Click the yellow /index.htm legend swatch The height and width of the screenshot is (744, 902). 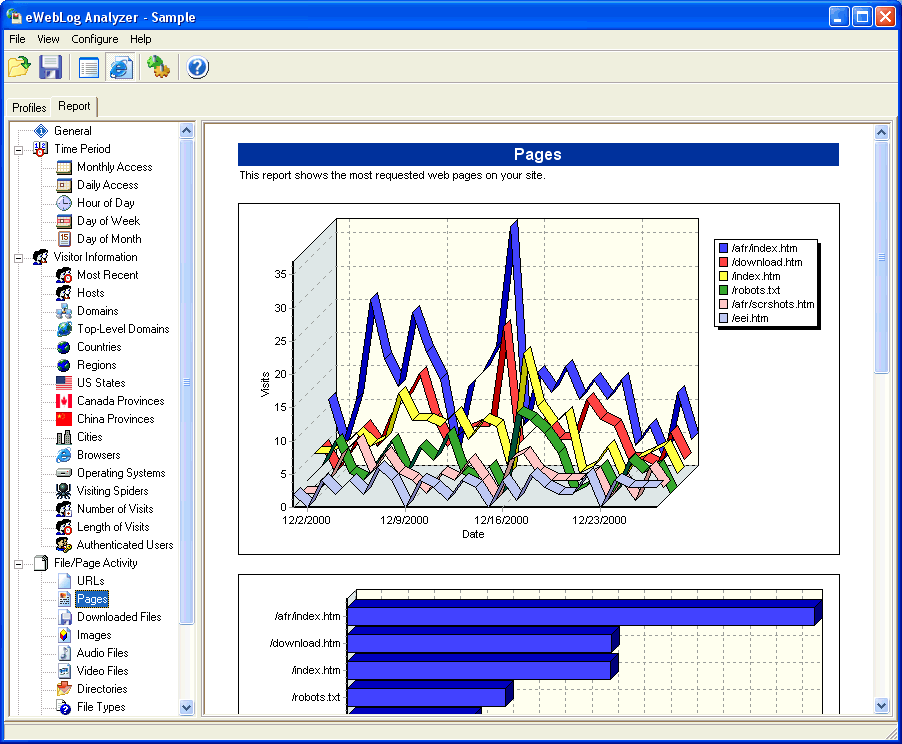point(724,276)
